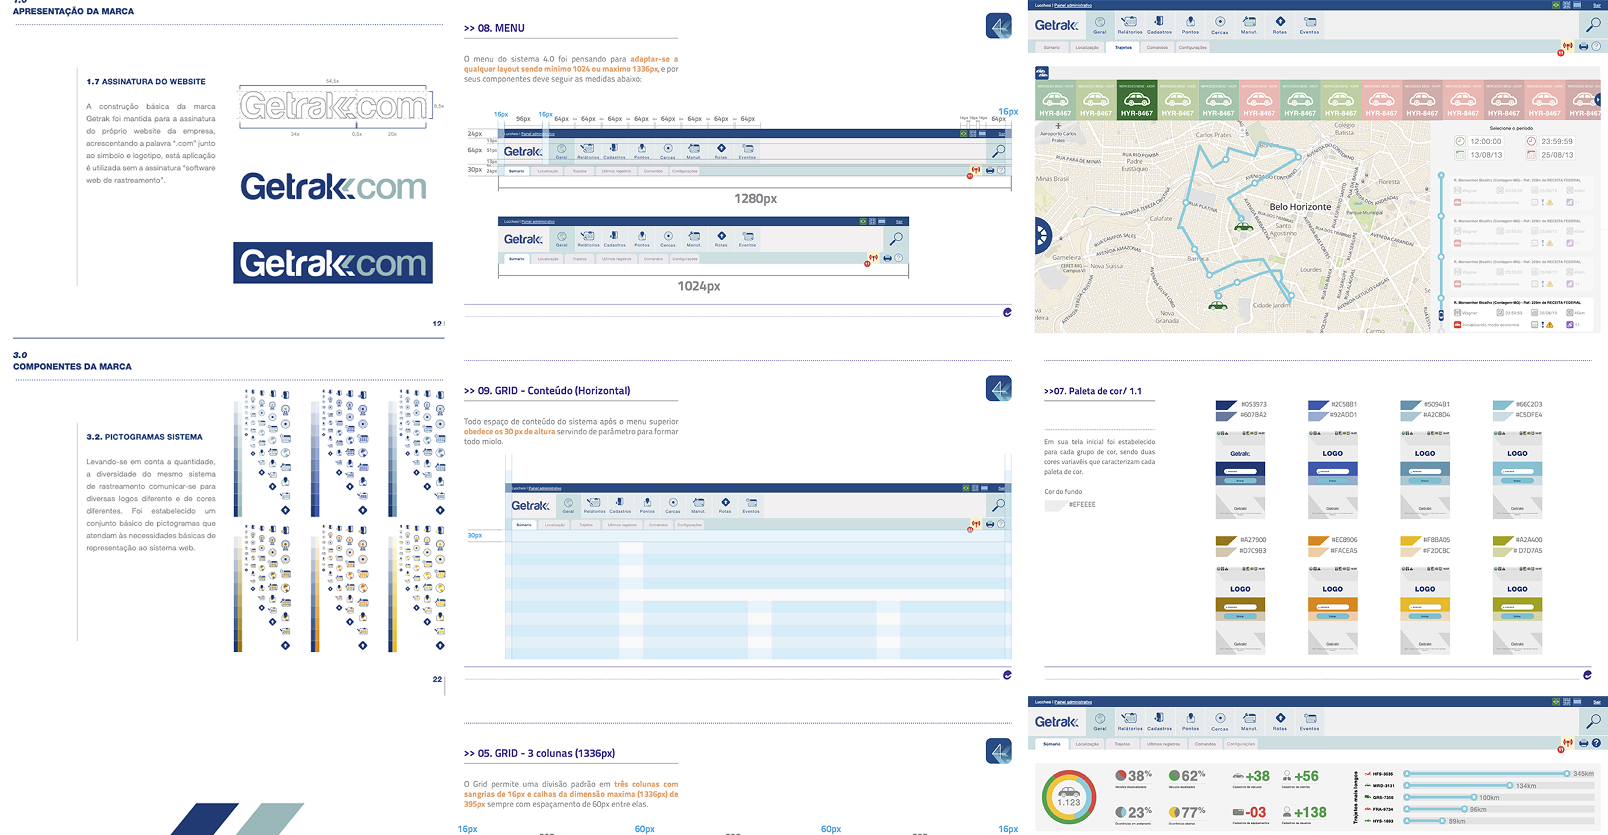This screenshot has height=835, width=1608.
Task: Open help icon in the Sumário dashboard screen
Action: tap(1596, 743)
